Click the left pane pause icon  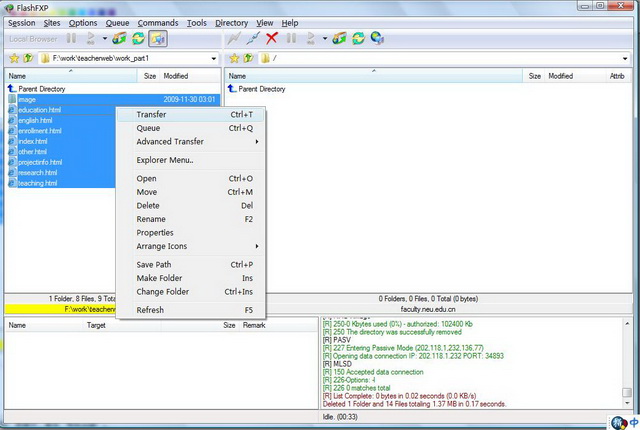(x=71, y=38)
